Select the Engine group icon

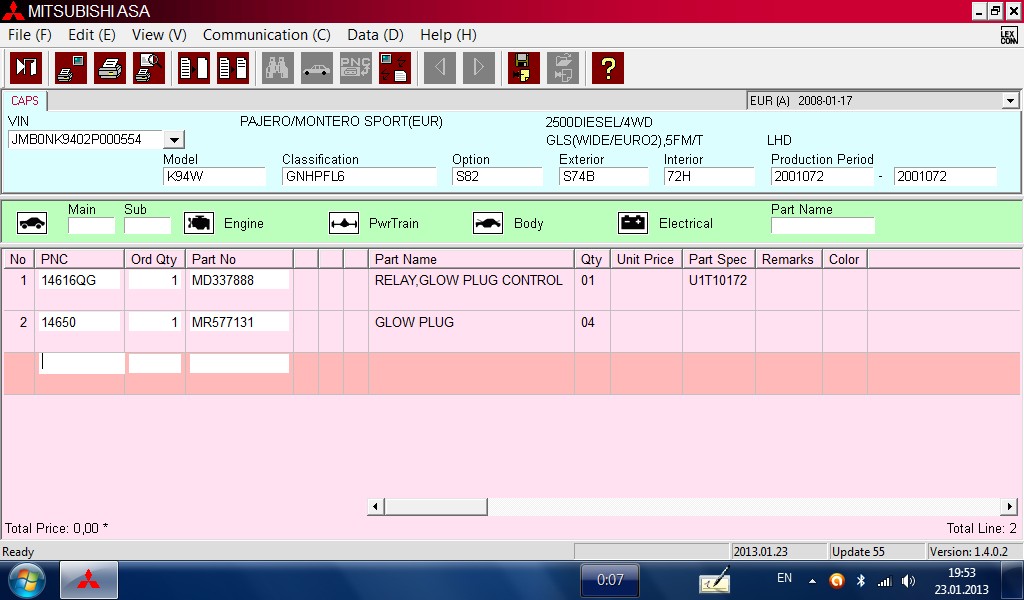point(200,223)
